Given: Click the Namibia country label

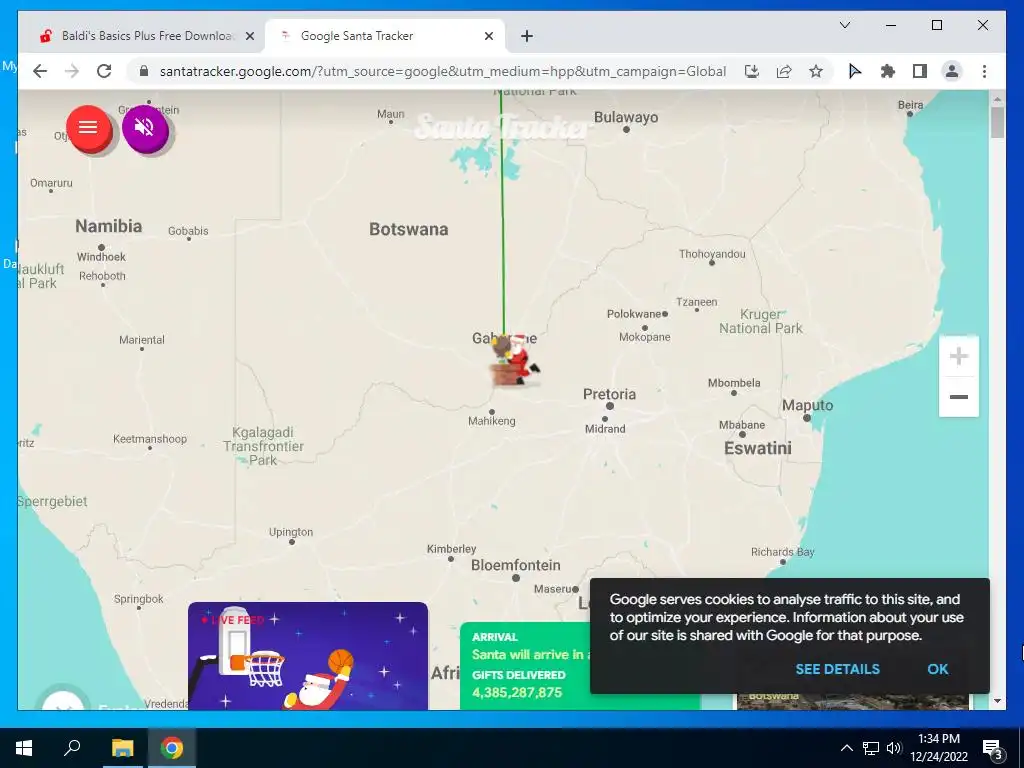Looking at the screenshot, I should (x=108, y=226).
